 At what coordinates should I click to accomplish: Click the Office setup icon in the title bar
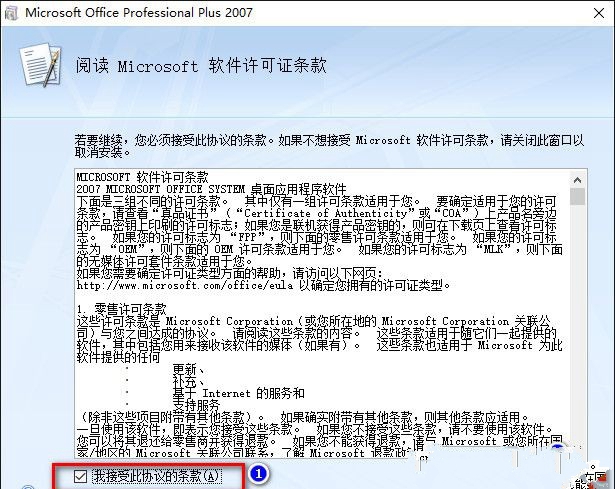(x=11, y=13)
